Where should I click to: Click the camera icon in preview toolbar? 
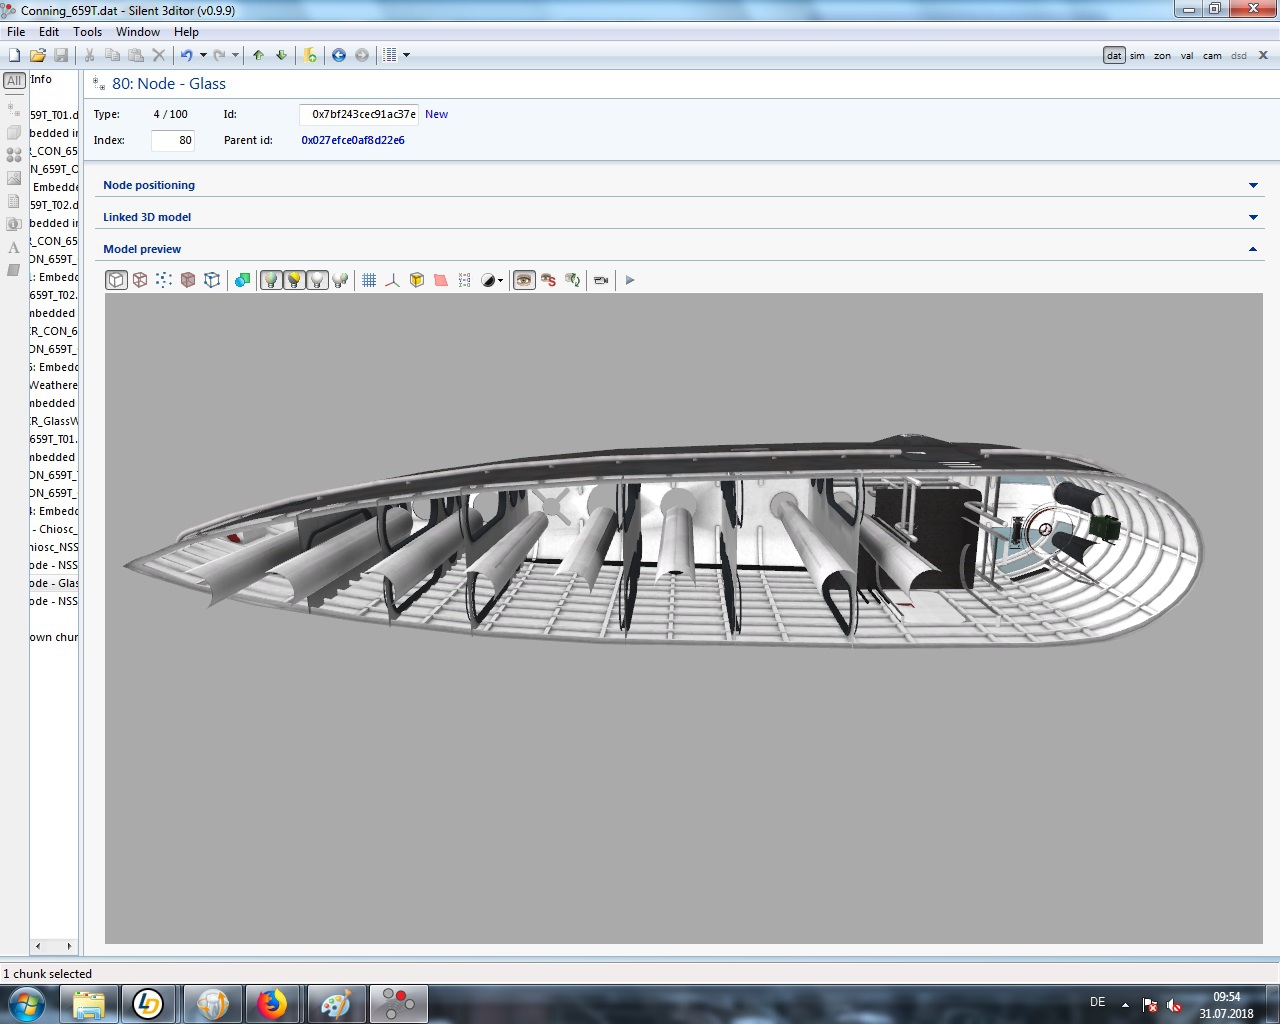click(x=601, y=280)
